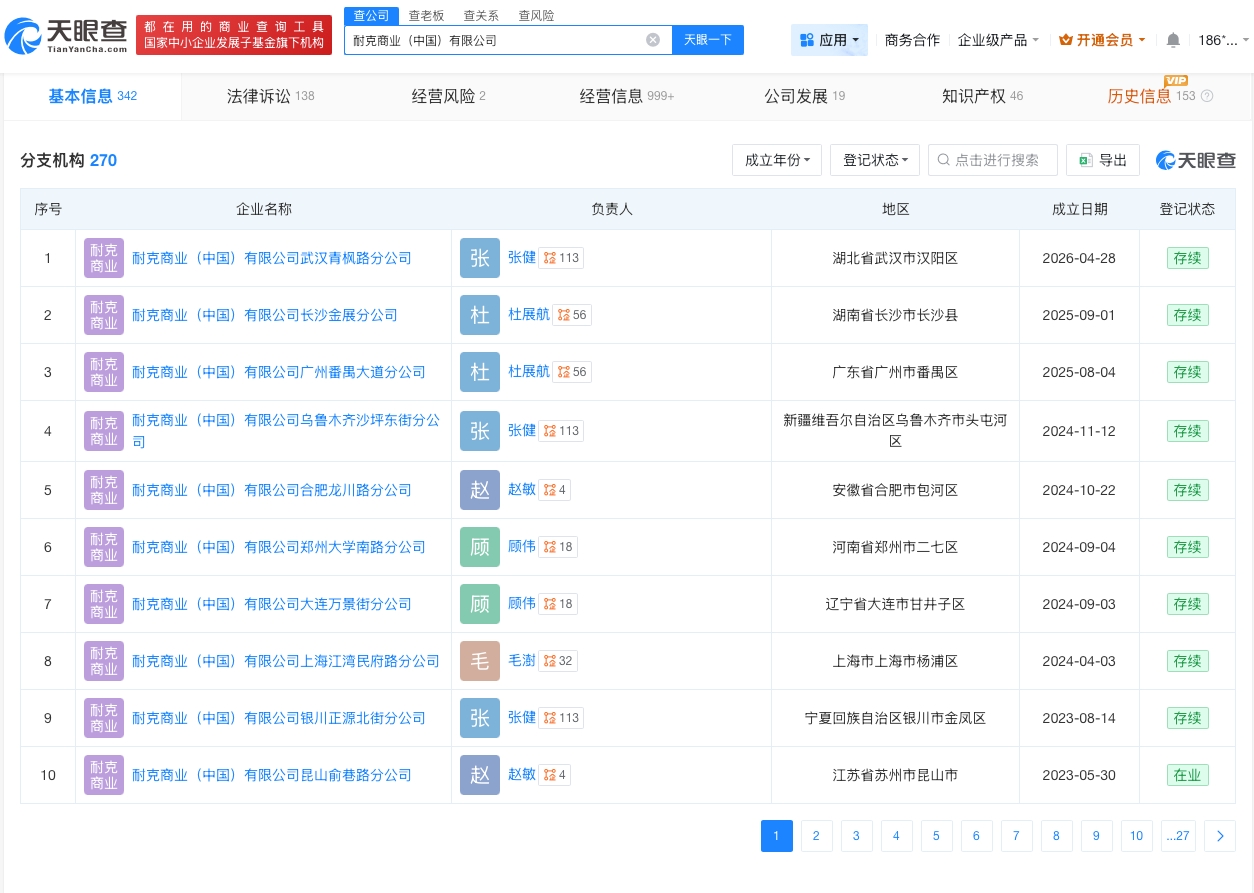Select the 查风险 search mode tab
The width and height of the screenshot is (1254, 893).
(536, 16)
